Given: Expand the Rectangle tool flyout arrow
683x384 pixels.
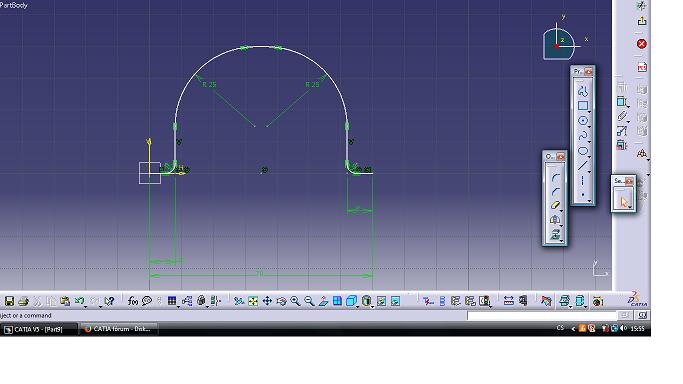Looking at the screenshot, I should point(589,111).
